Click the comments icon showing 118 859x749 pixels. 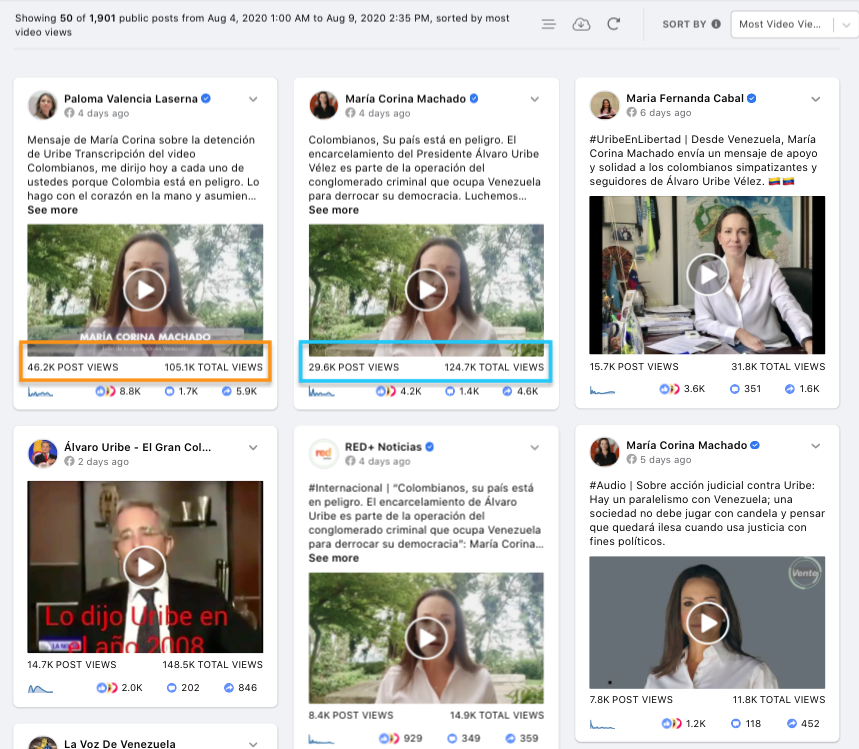(x=736, y=724)
